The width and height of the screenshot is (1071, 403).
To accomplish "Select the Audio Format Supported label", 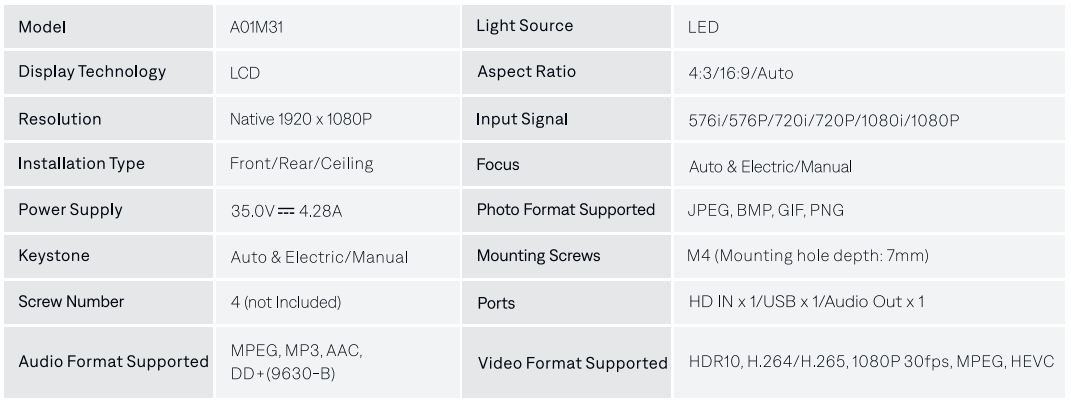I will pyautogui.click(x=113, y=362).
